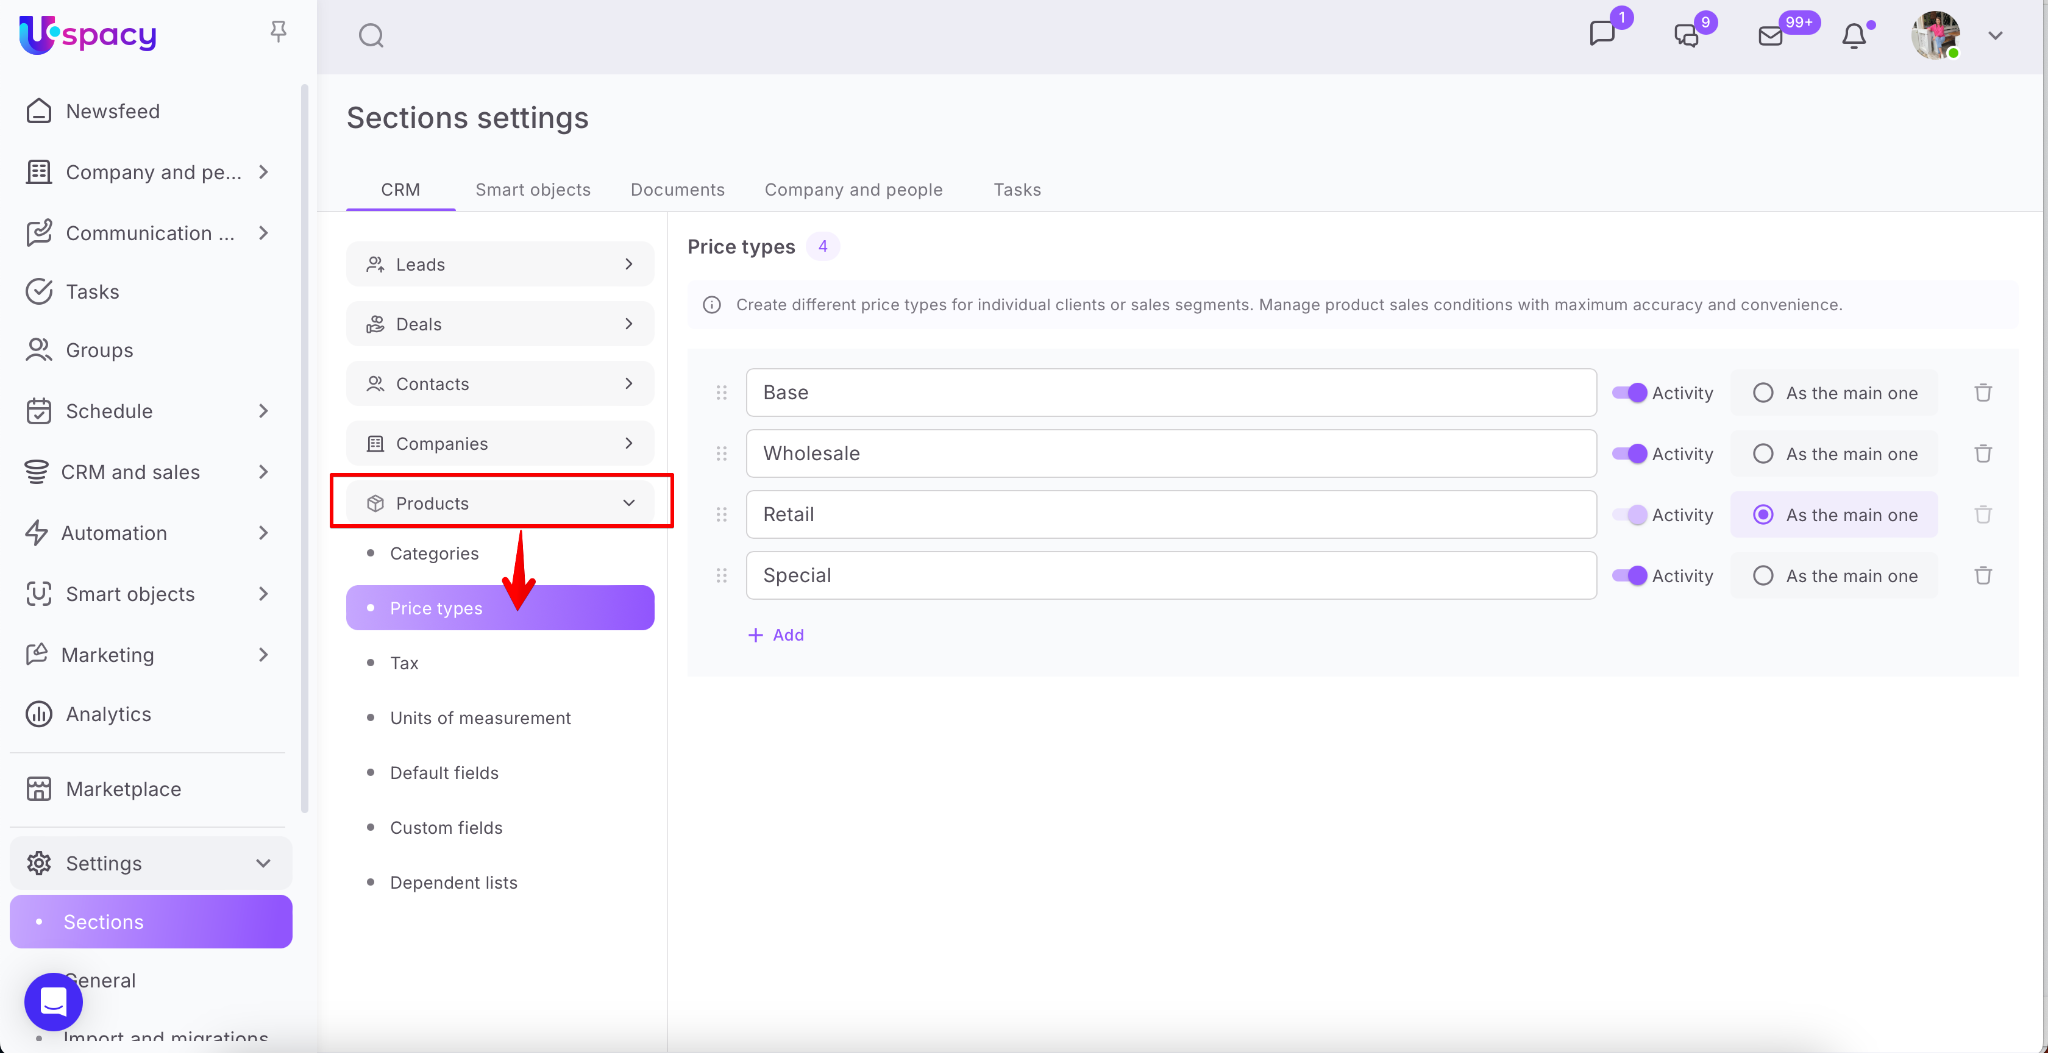Click the drag handle for Base row
The image size is (2048, 1053).
coord(721,393)
